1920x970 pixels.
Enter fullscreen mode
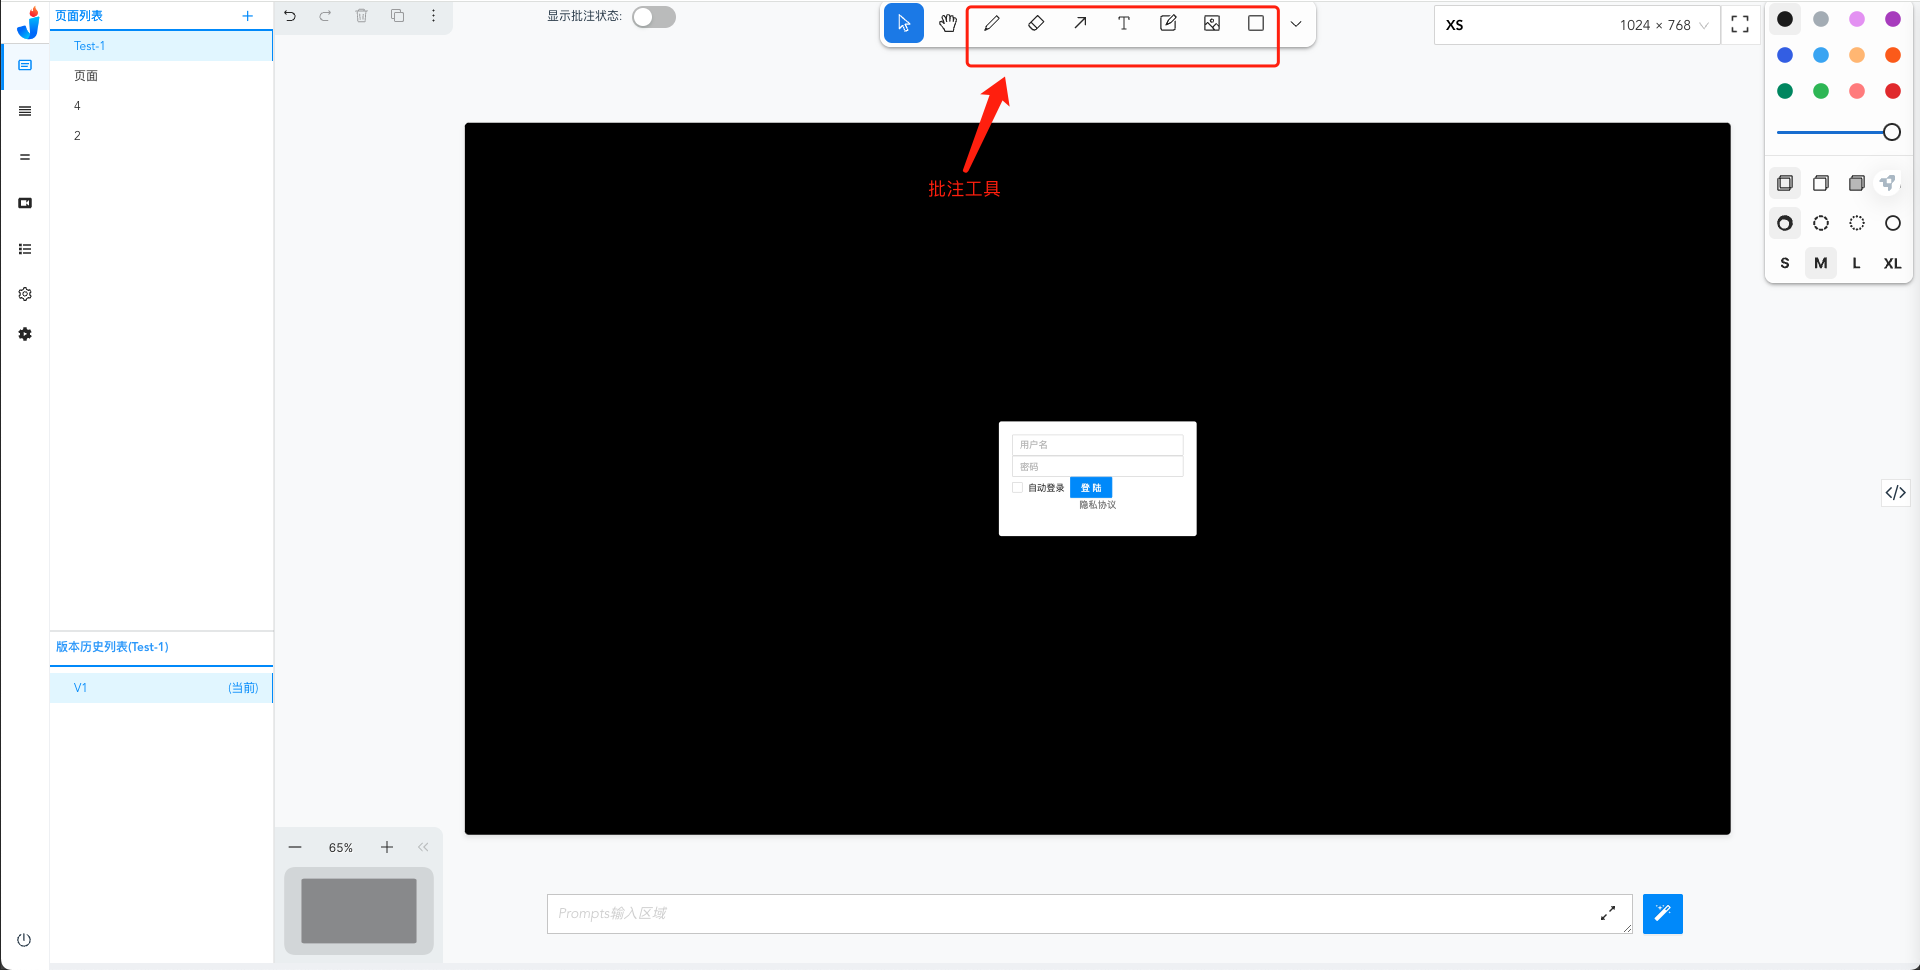[1740, 25]
